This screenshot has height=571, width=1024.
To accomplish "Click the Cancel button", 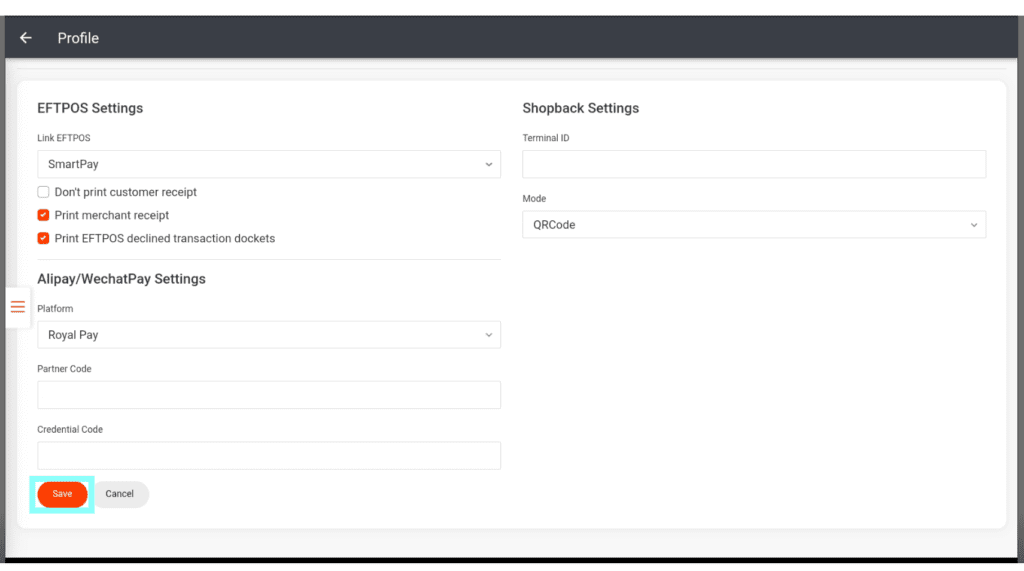I will point(120,494).
